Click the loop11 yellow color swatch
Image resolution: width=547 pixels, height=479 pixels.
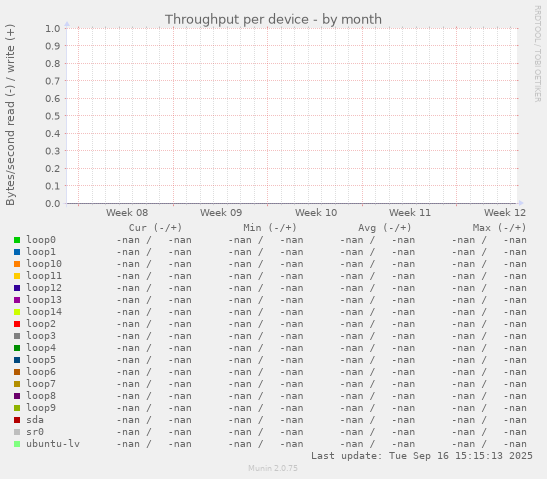(x=17, y=276)
